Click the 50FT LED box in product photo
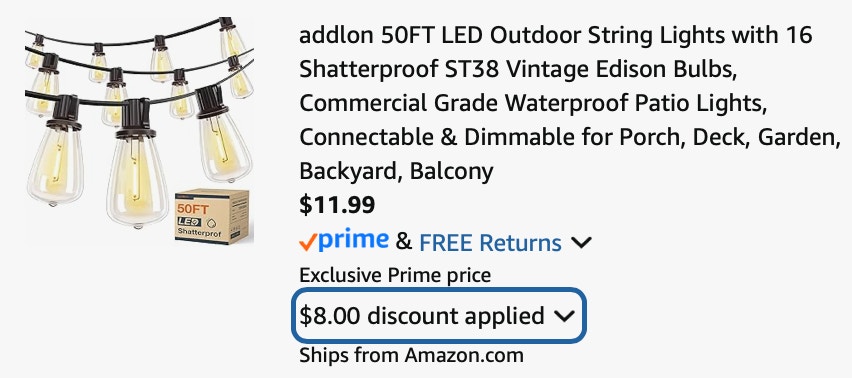The width and height of the screenshot is (852, 378). coord(215,217)
